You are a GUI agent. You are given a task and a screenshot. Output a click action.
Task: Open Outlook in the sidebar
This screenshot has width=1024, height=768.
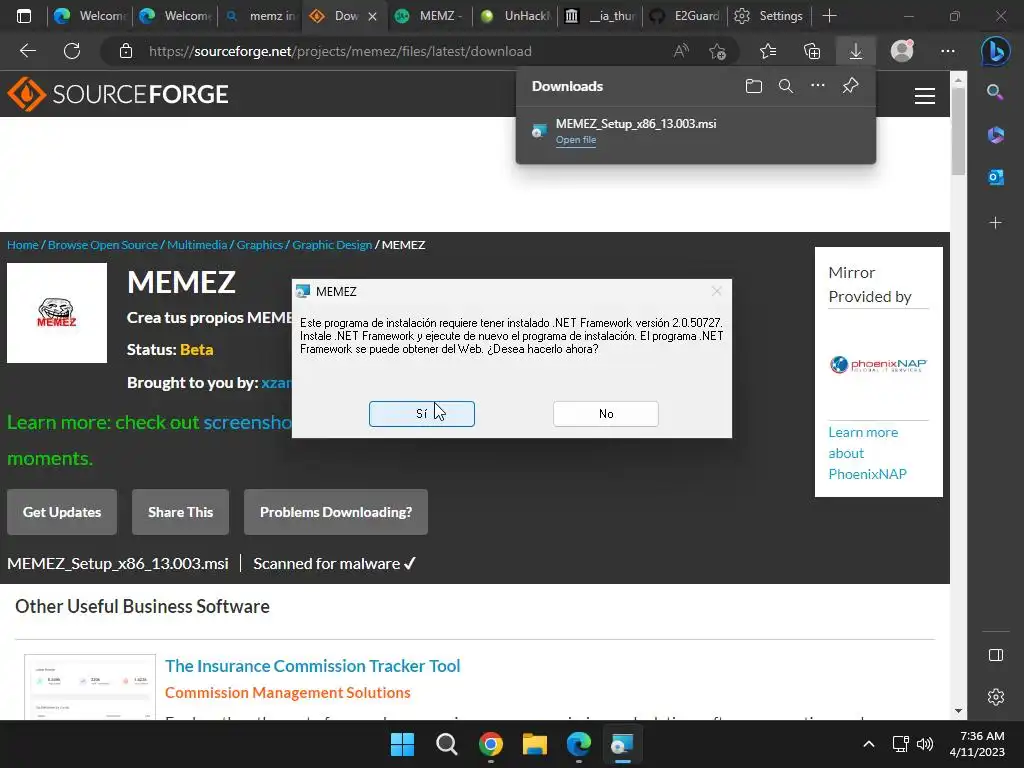pos(995,177)
